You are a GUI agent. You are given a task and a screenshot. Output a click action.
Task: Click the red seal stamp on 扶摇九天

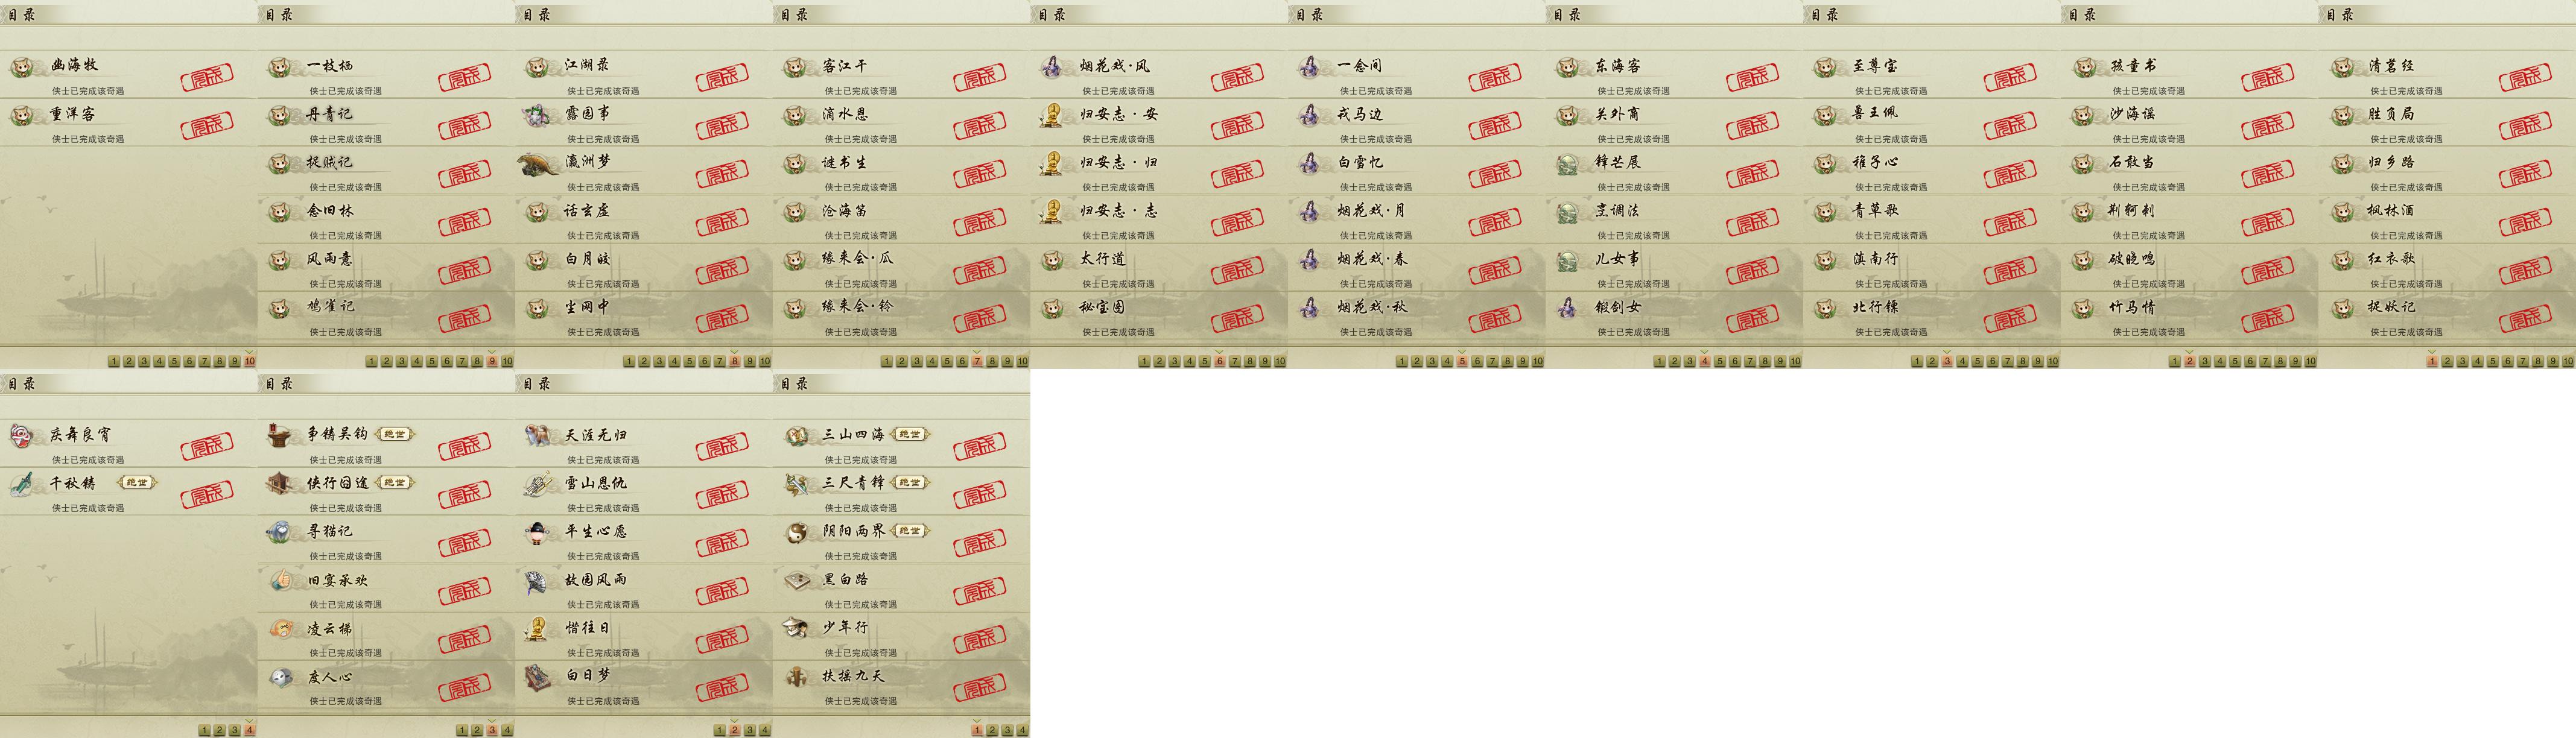point(980,688)
